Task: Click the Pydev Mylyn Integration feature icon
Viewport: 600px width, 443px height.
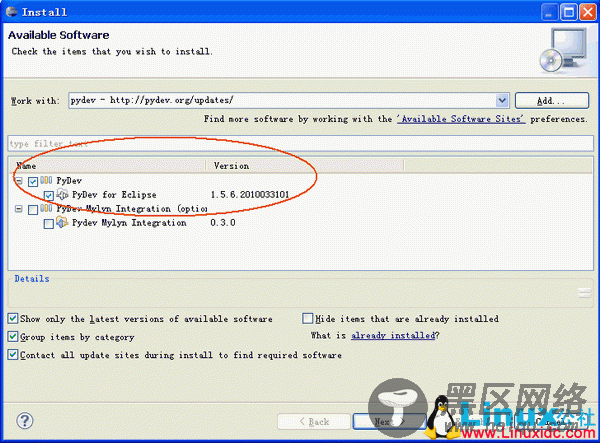Action: pyautogui.click(x=62, y=222)
